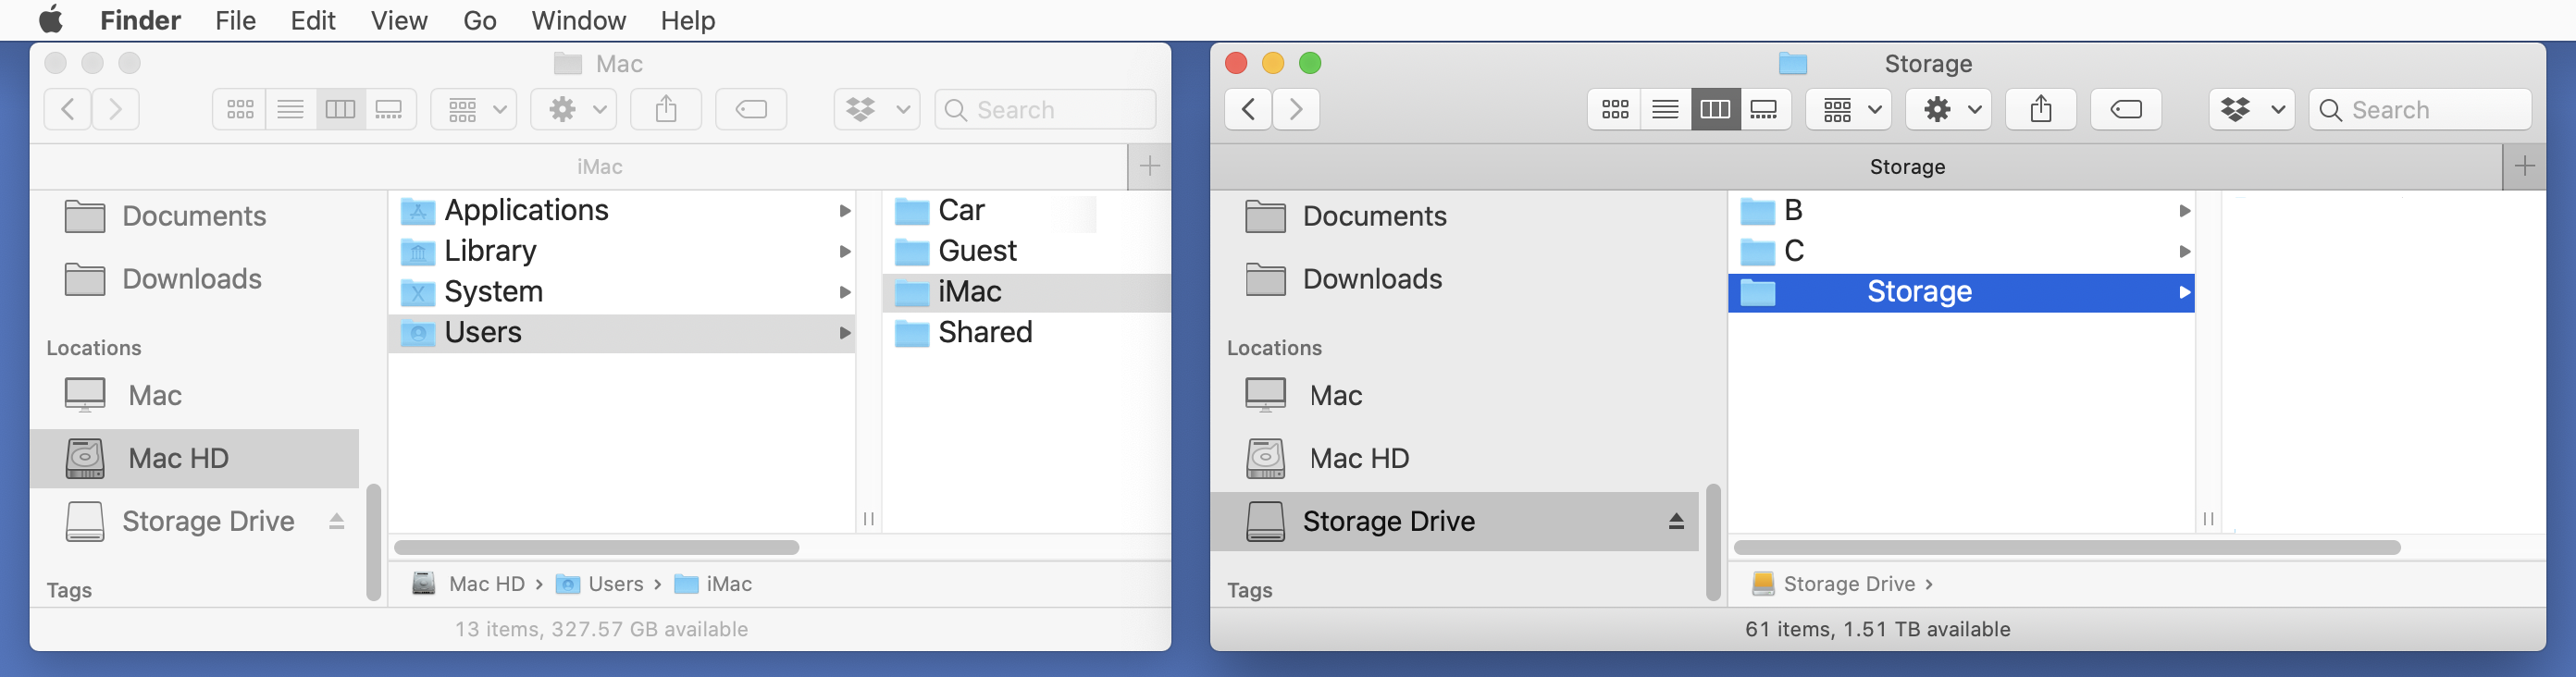Click Users in the Mac window path bar
2576x677 pixels.
(614, 584)
